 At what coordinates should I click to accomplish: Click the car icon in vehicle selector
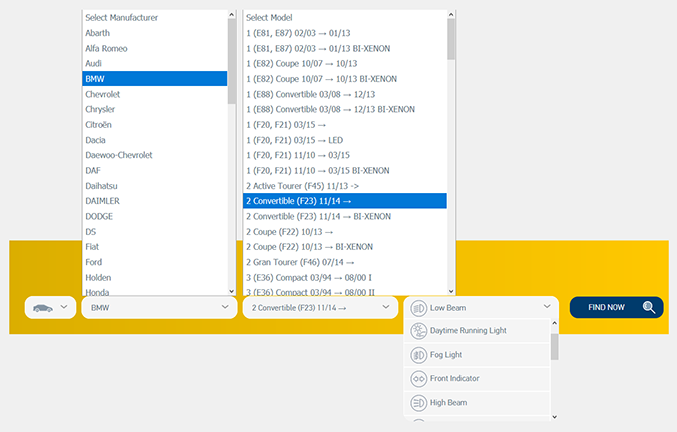(43, 308)
